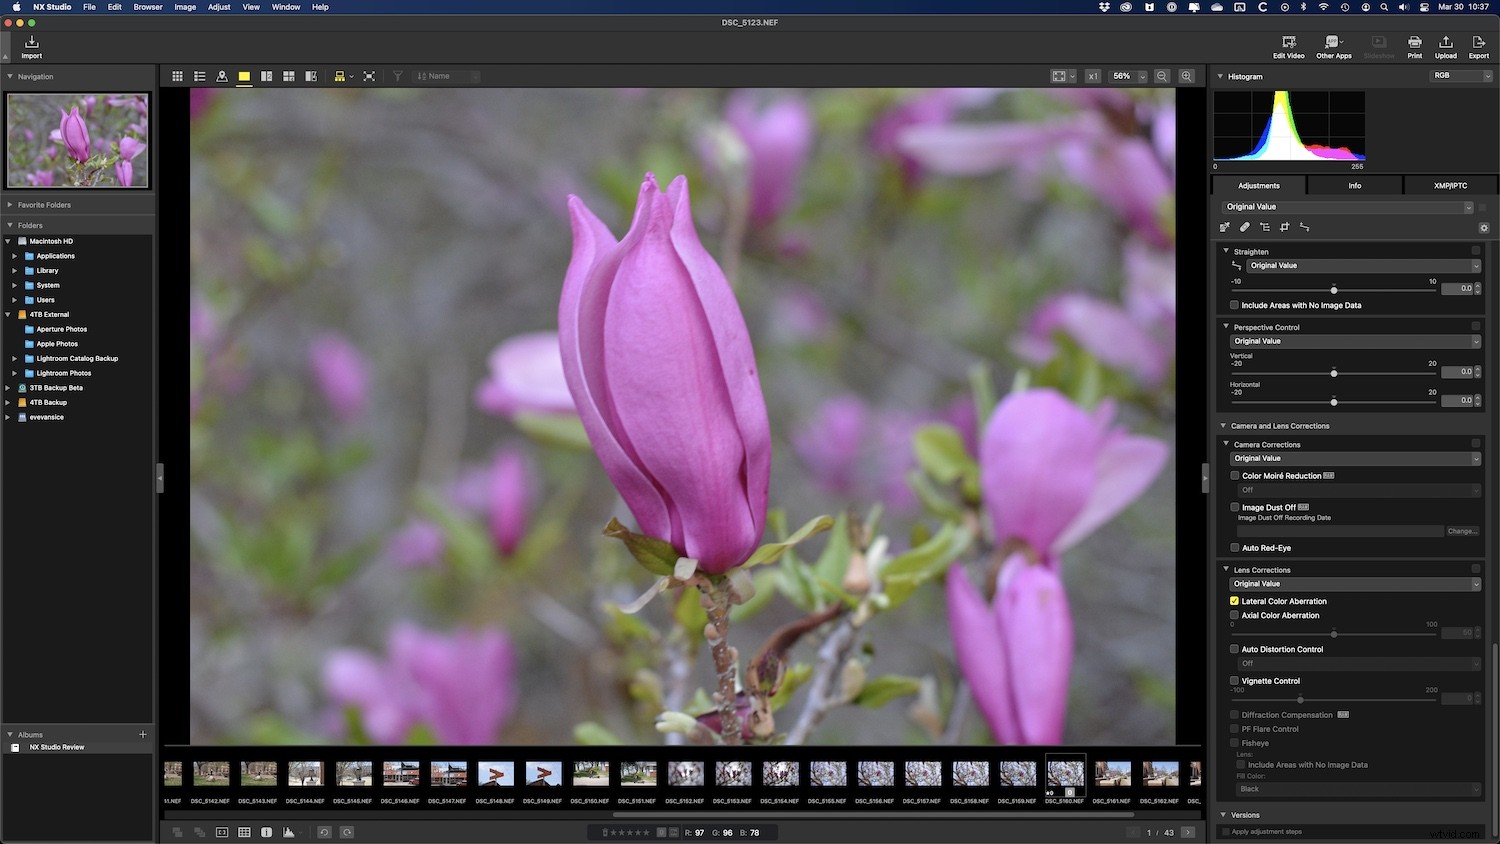The image size is (1500, 844).
Task: Open the Window menu in the menu bar
Action: tap(286, 7)
